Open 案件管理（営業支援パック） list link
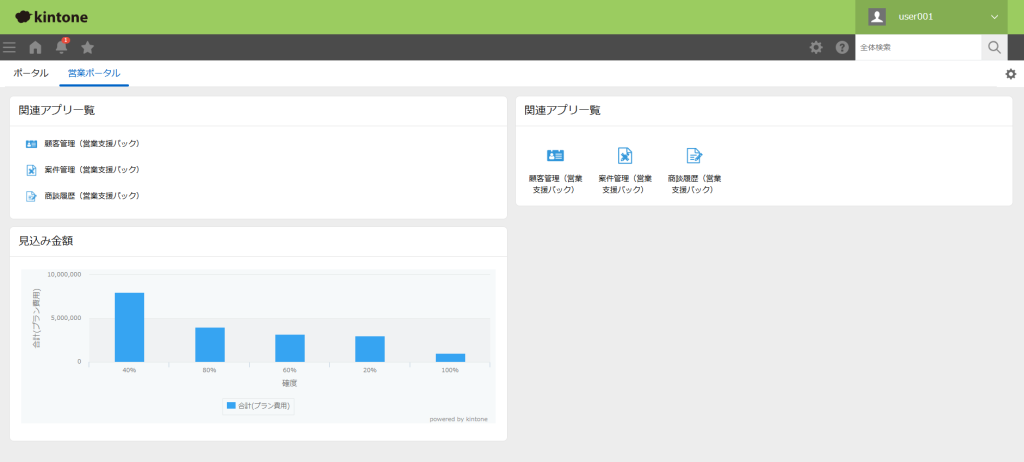This screenshot has height=462, width=1024. tap(91, 170)
